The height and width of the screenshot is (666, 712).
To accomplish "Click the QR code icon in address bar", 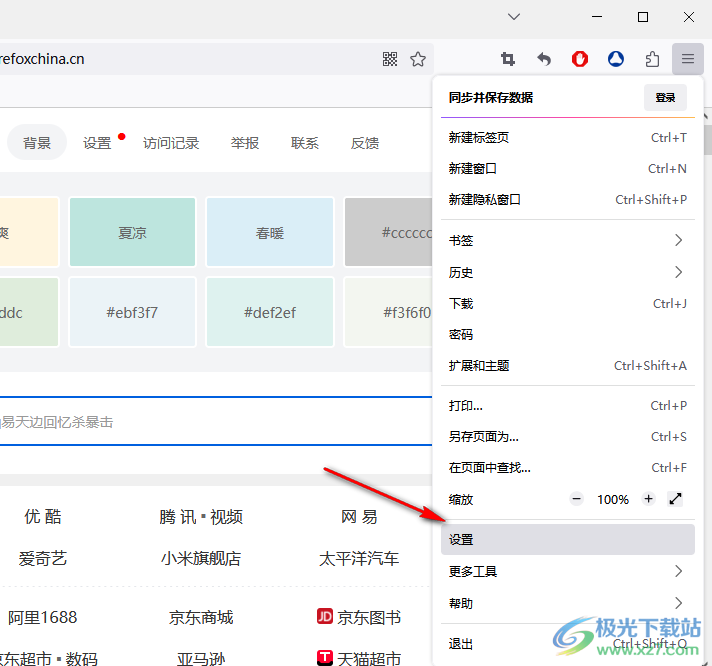I will [x=390, y=59].
